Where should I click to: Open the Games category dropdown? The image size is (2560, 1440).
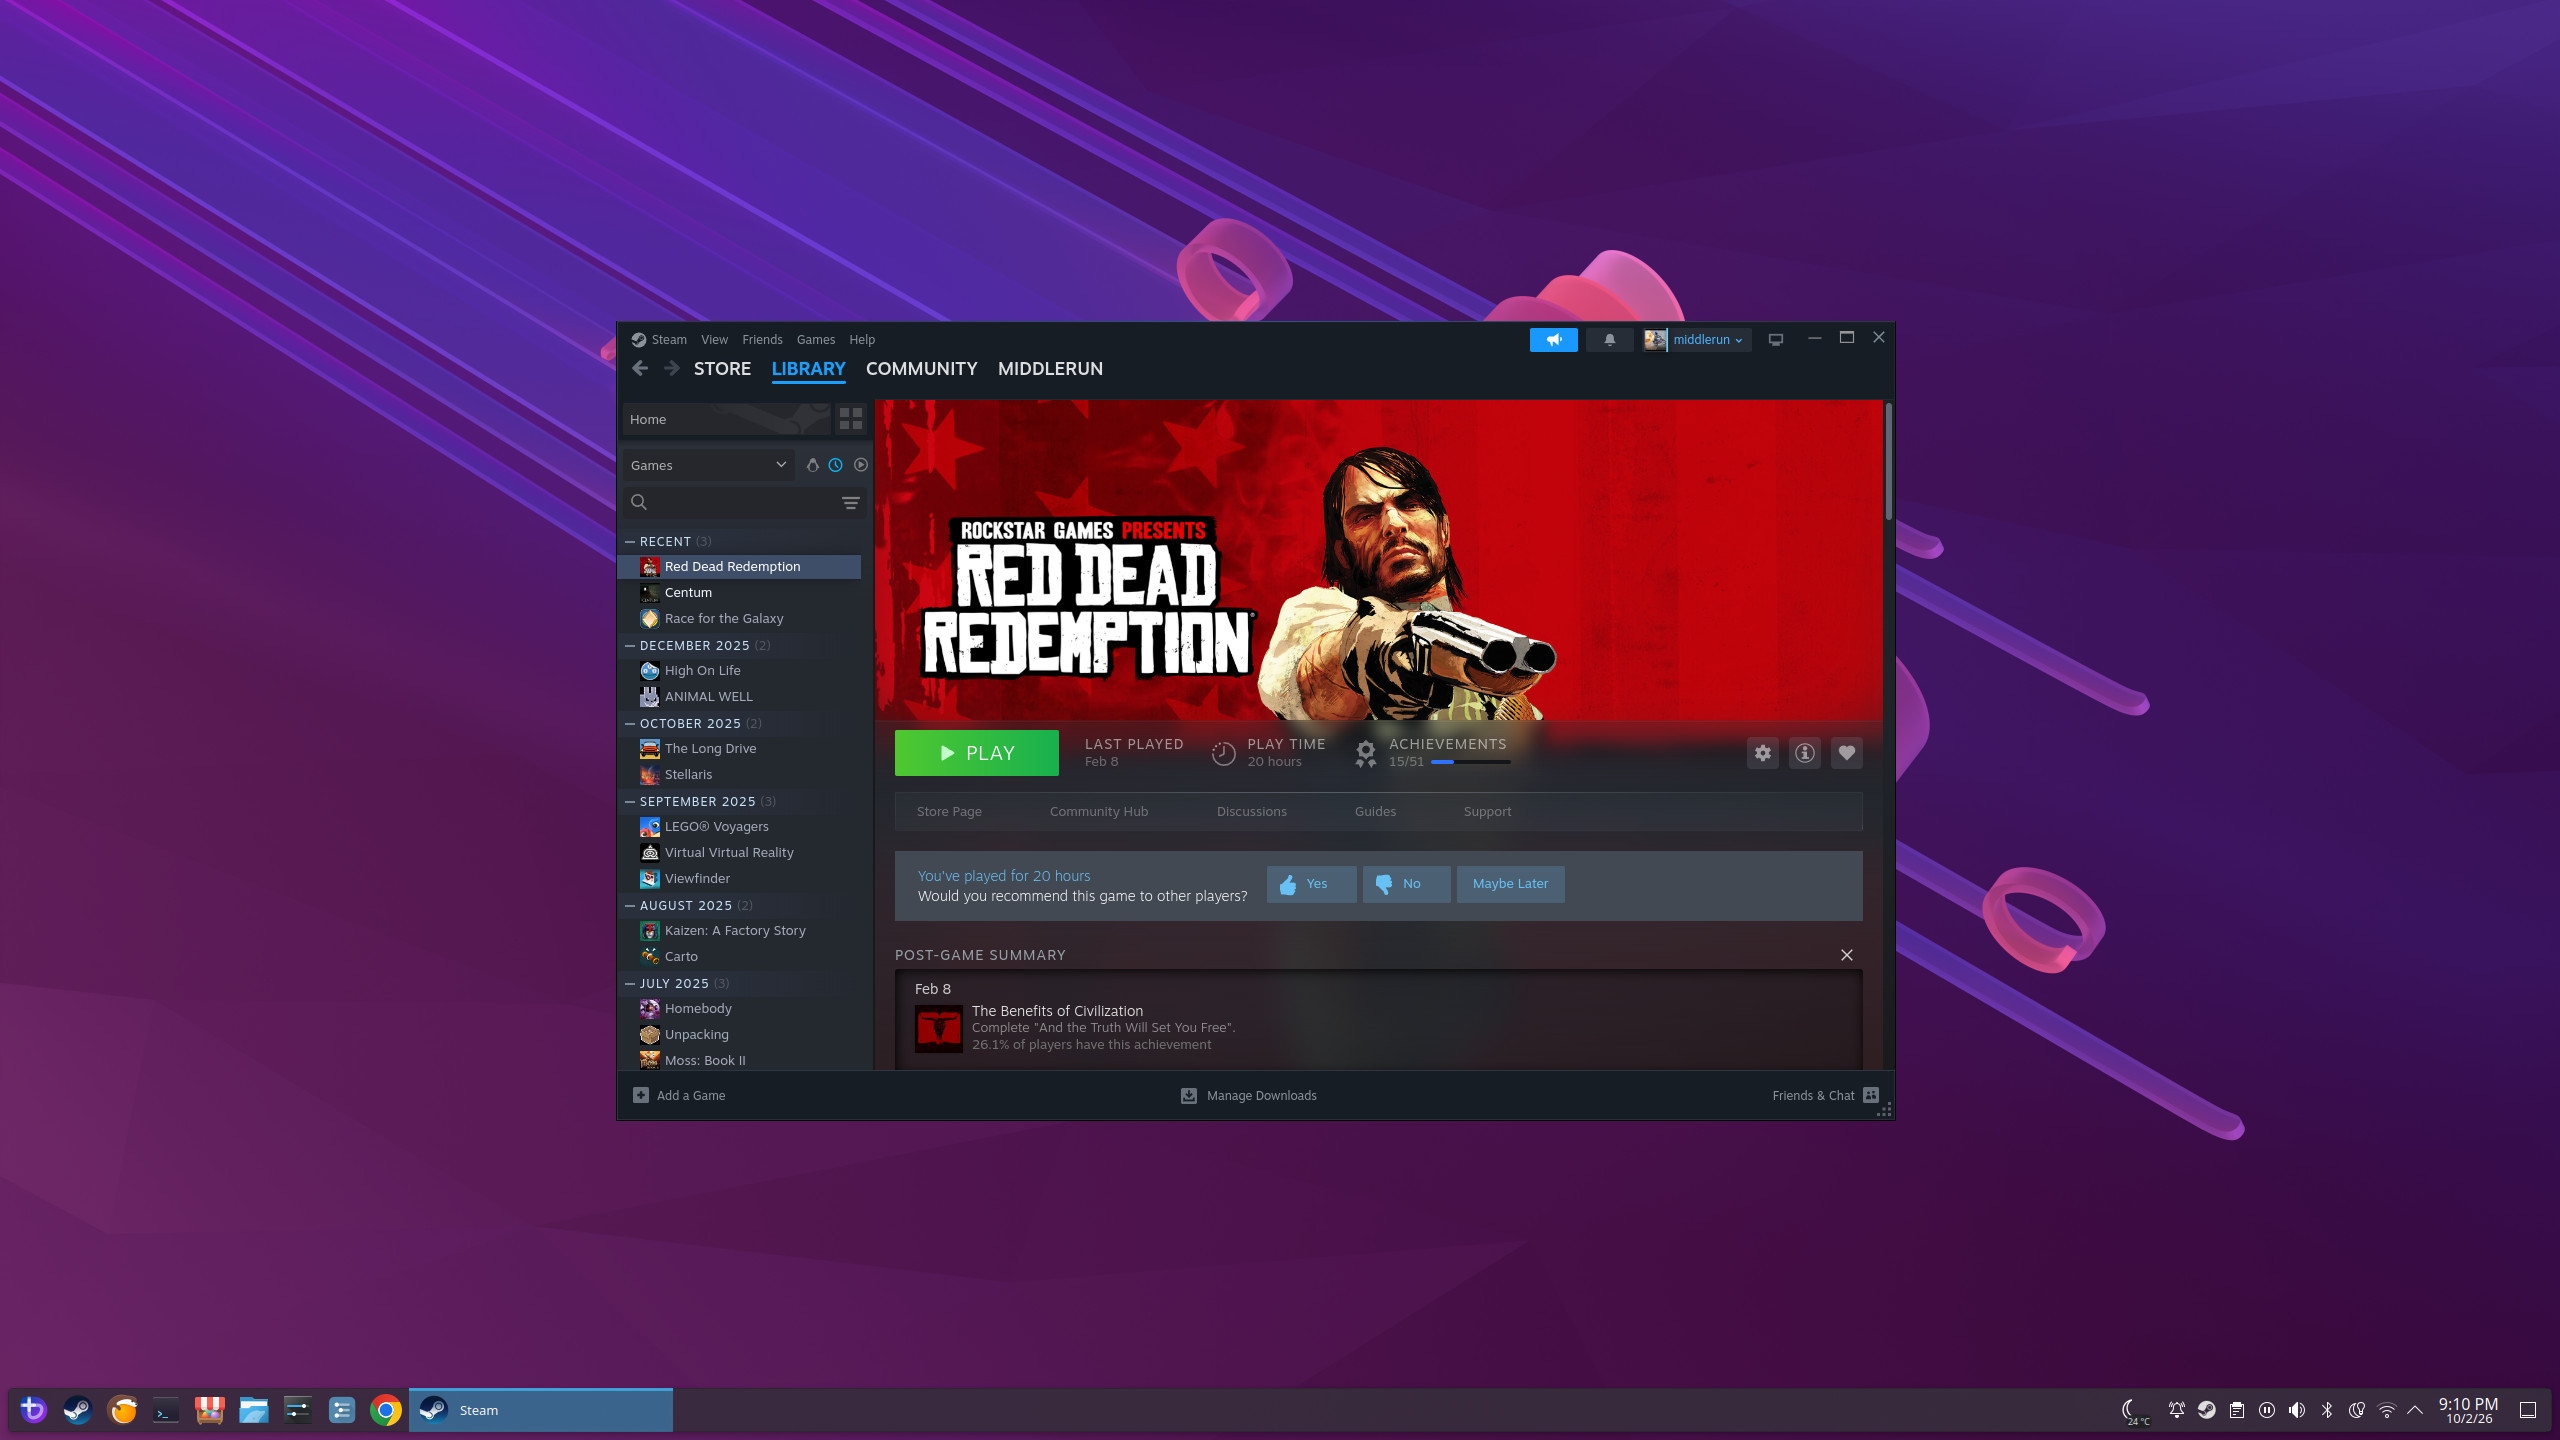point(708,465)
